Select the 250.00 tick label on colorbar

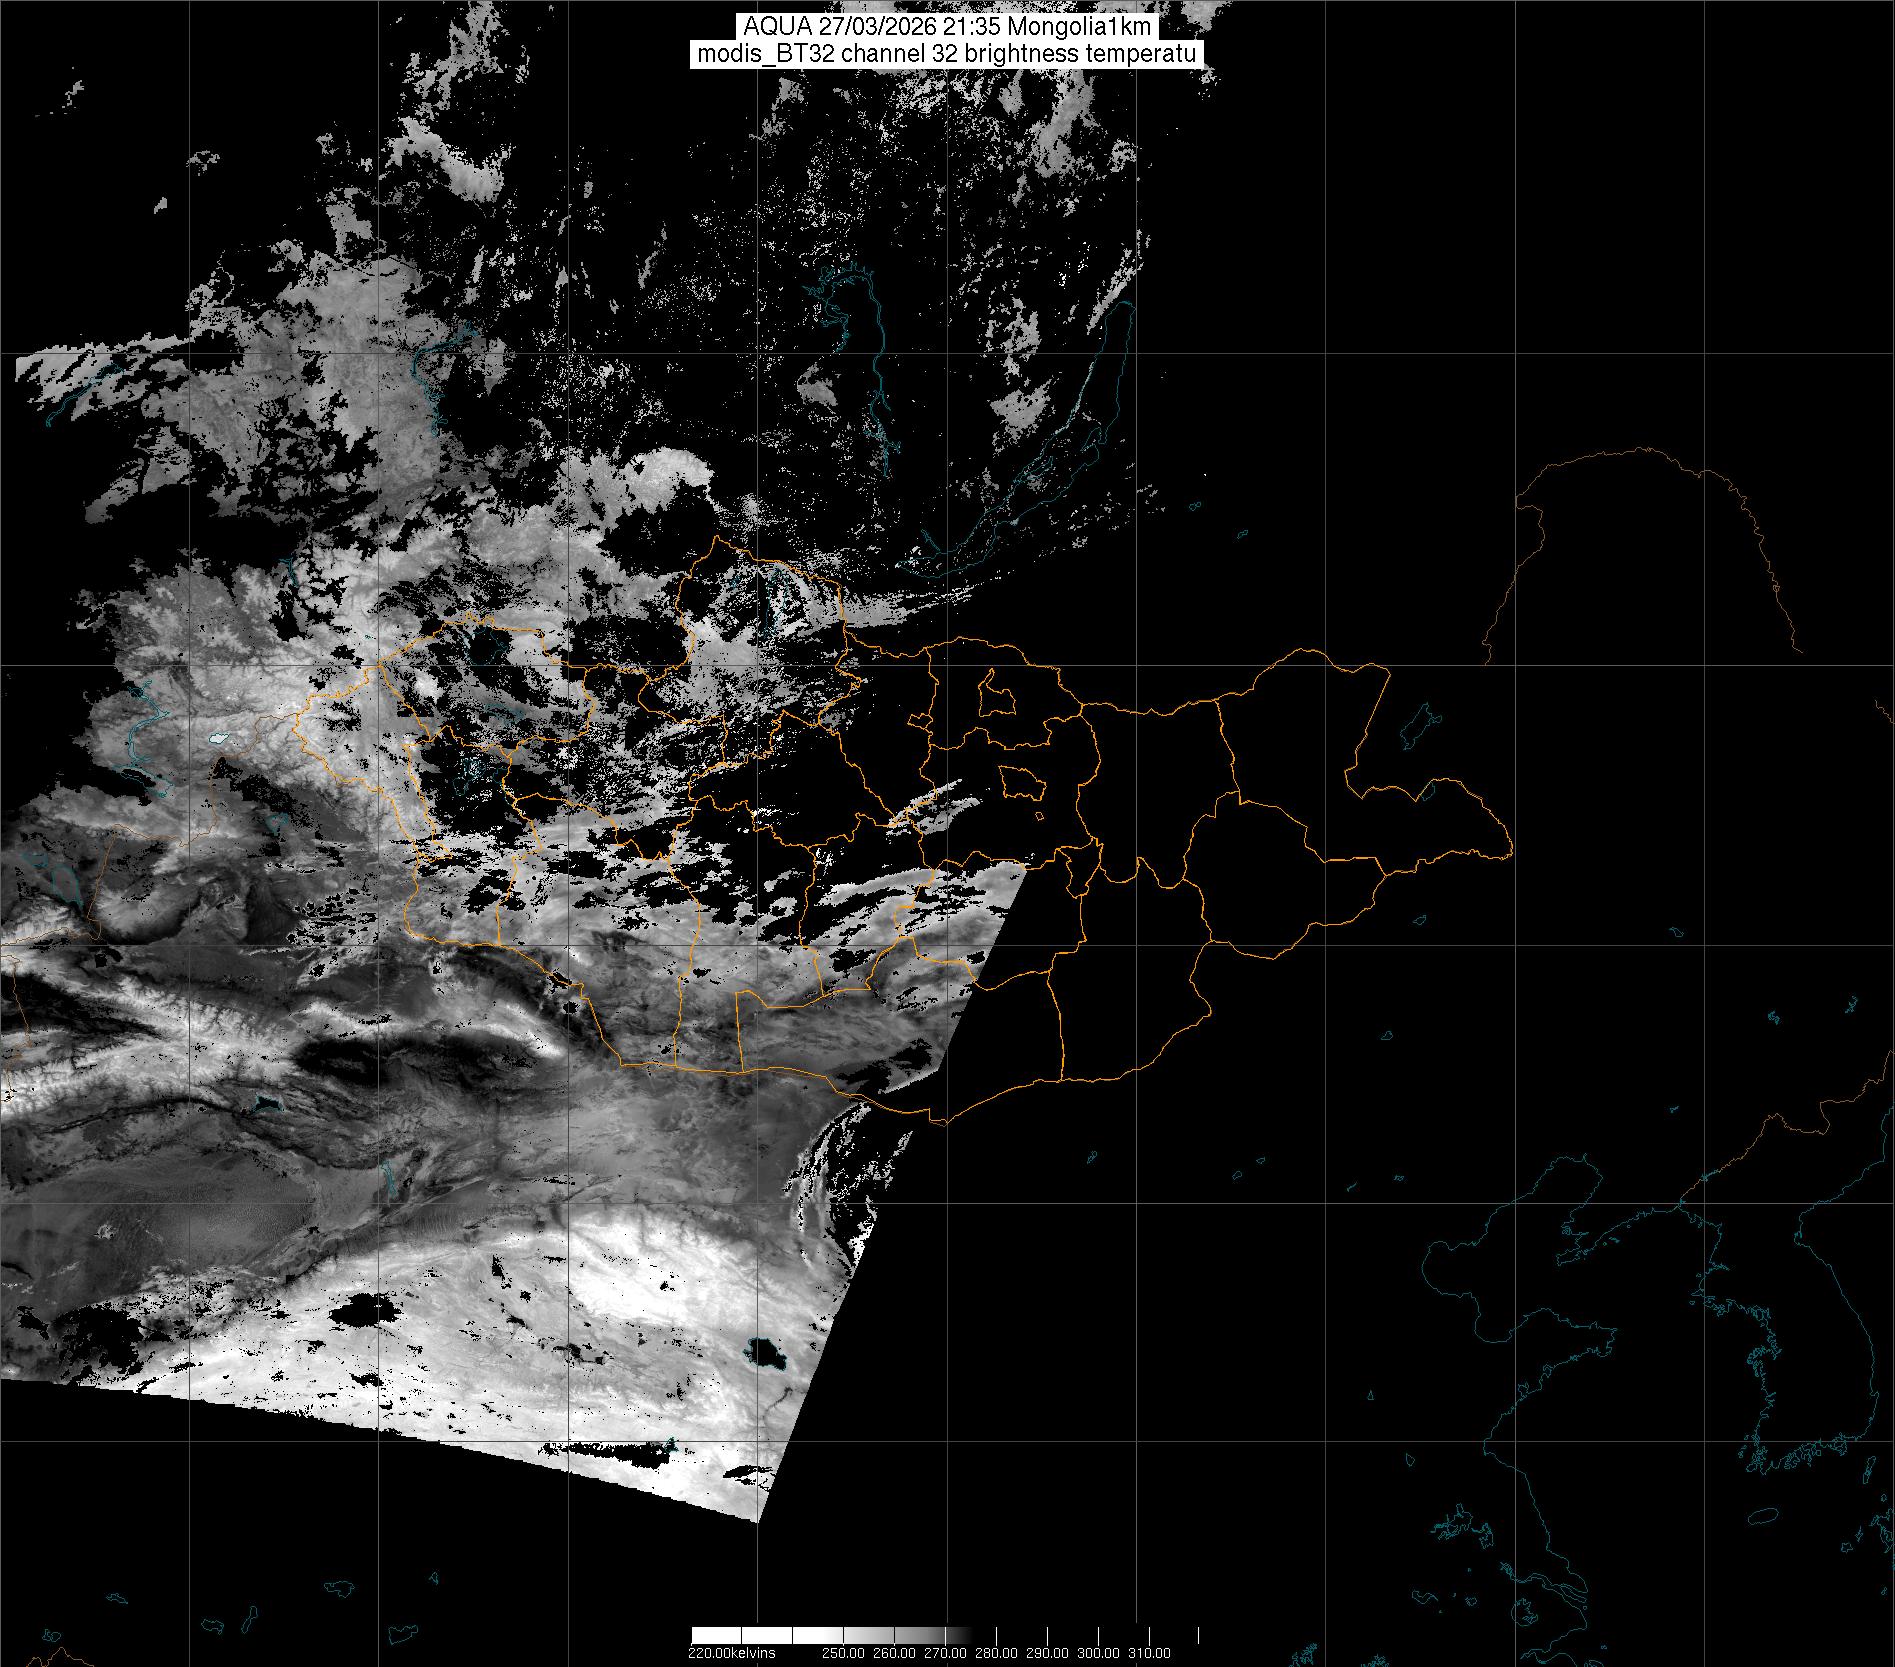point(846,1653)
